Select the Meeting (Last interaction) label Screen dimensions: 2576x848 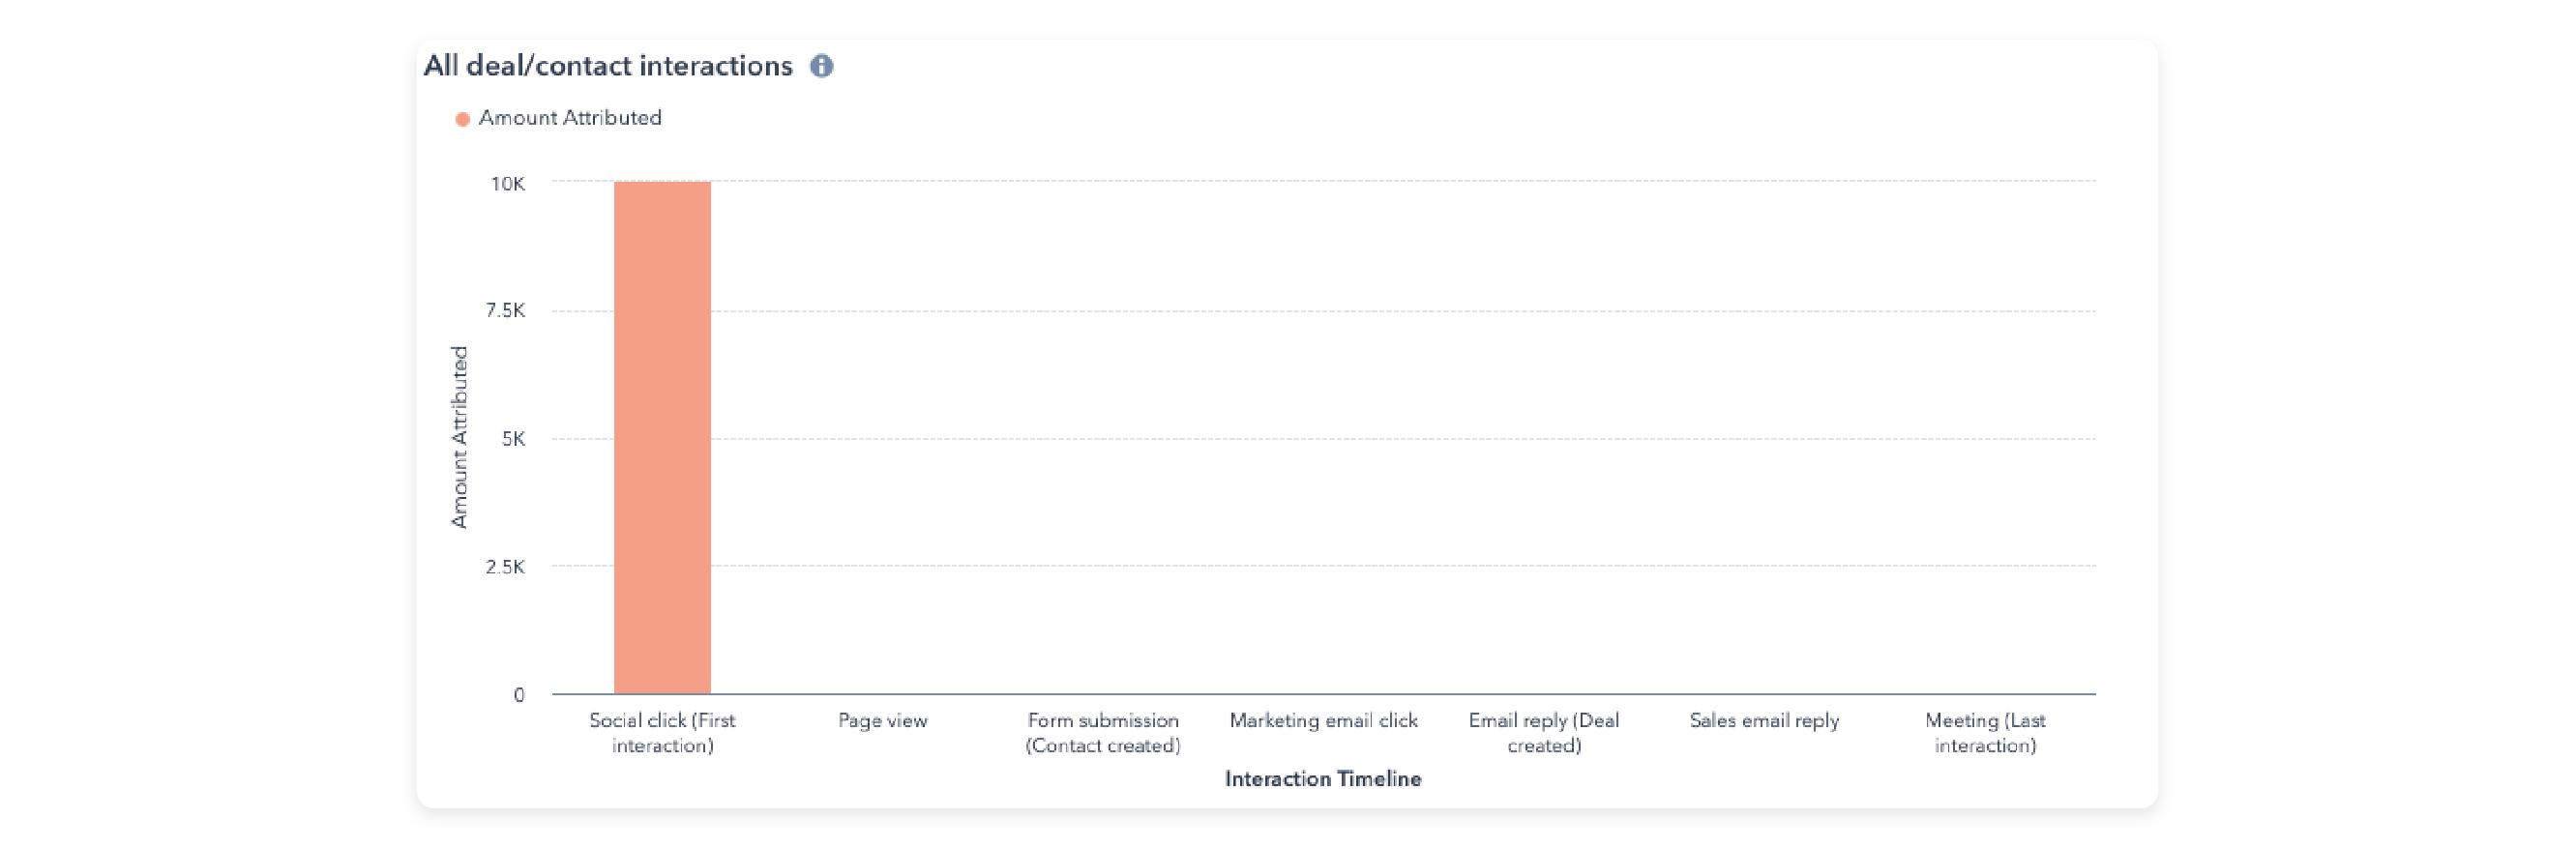pyautogui.click(x=1985, y=732)
